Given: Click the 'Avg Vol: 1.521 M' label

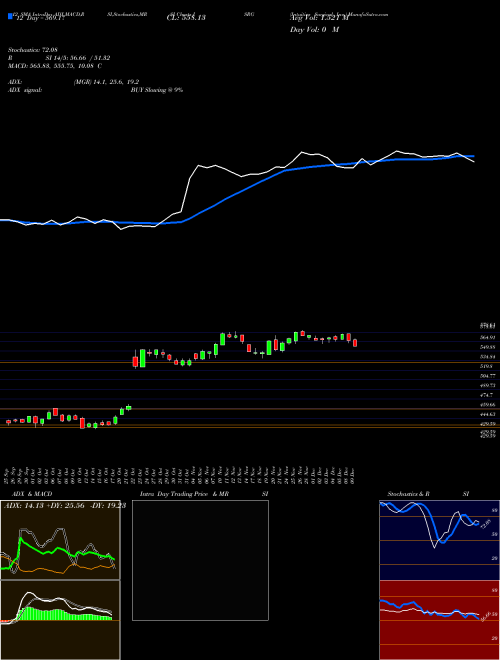Looking at the screenshot, I should [319, 18].
